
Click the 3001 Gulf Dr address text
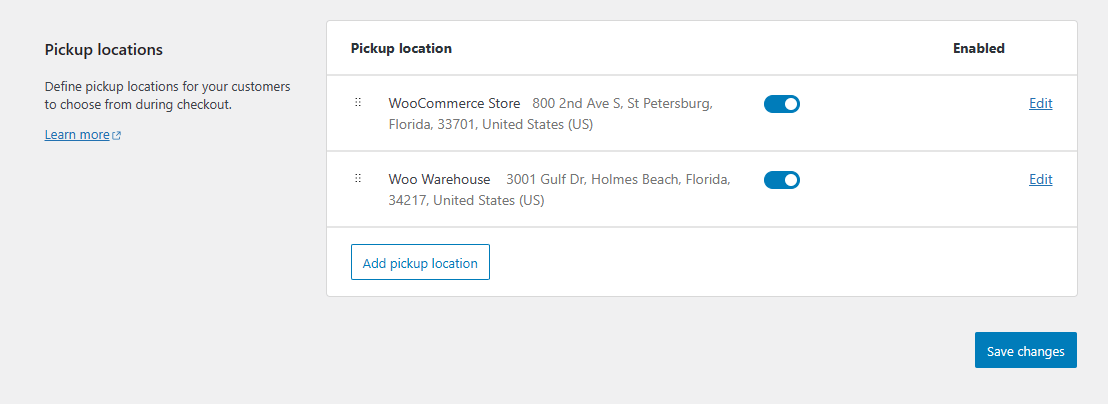[618, 179]
